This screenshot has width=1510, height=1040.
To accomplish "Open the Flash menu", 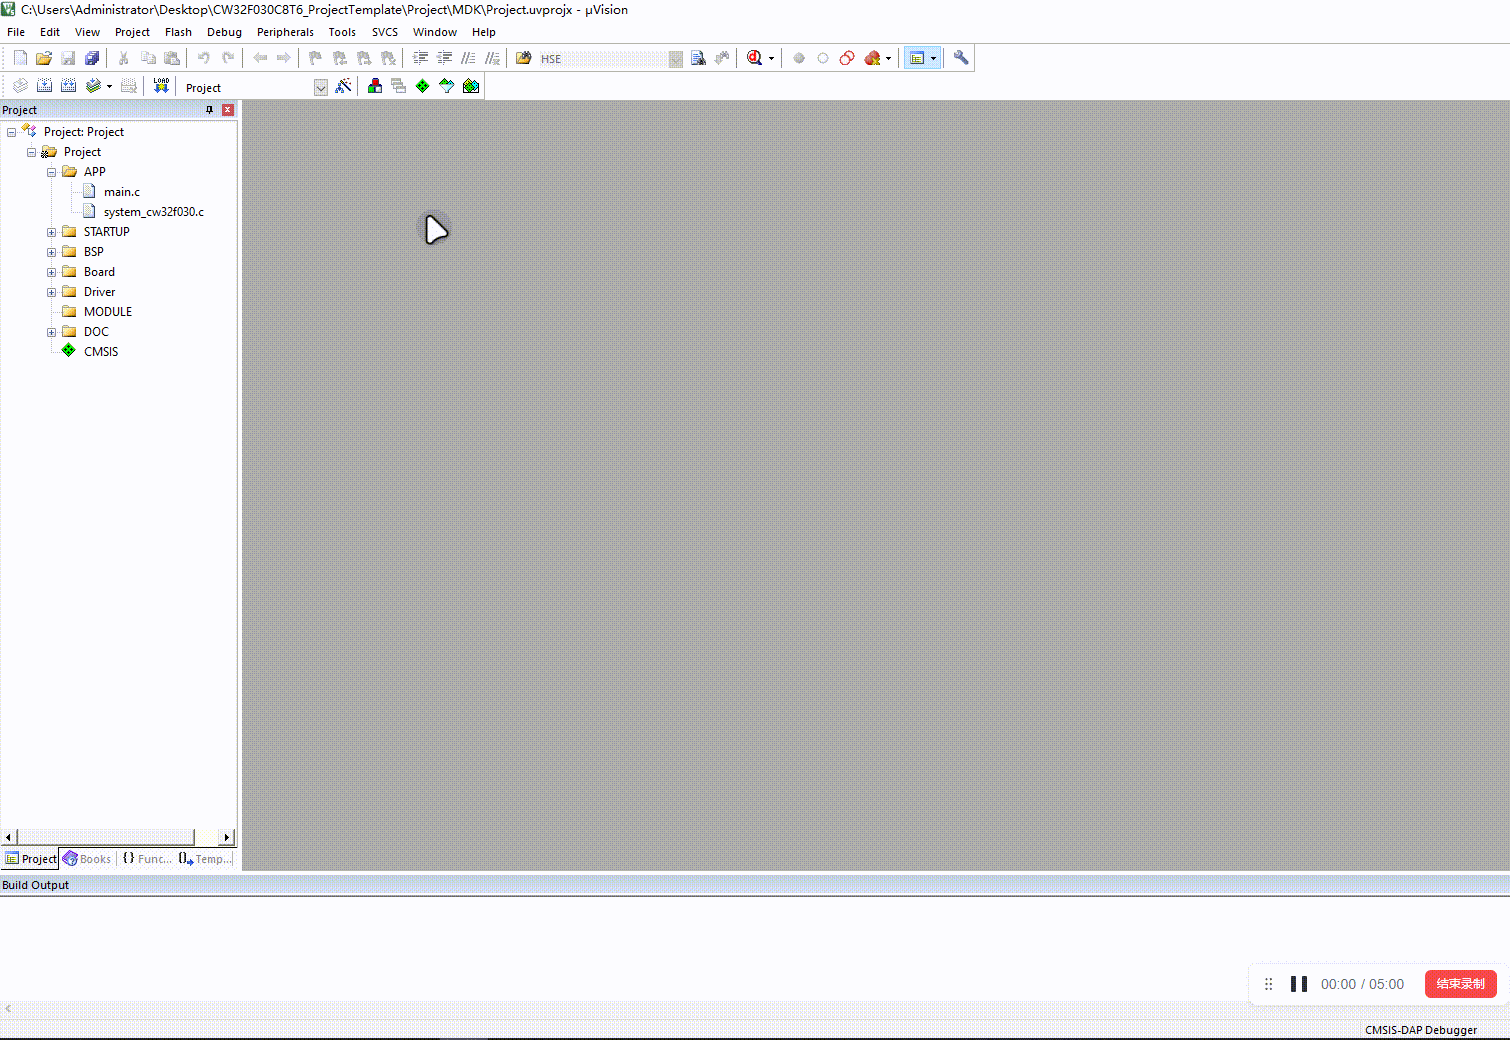I will (x=178, y=32).
